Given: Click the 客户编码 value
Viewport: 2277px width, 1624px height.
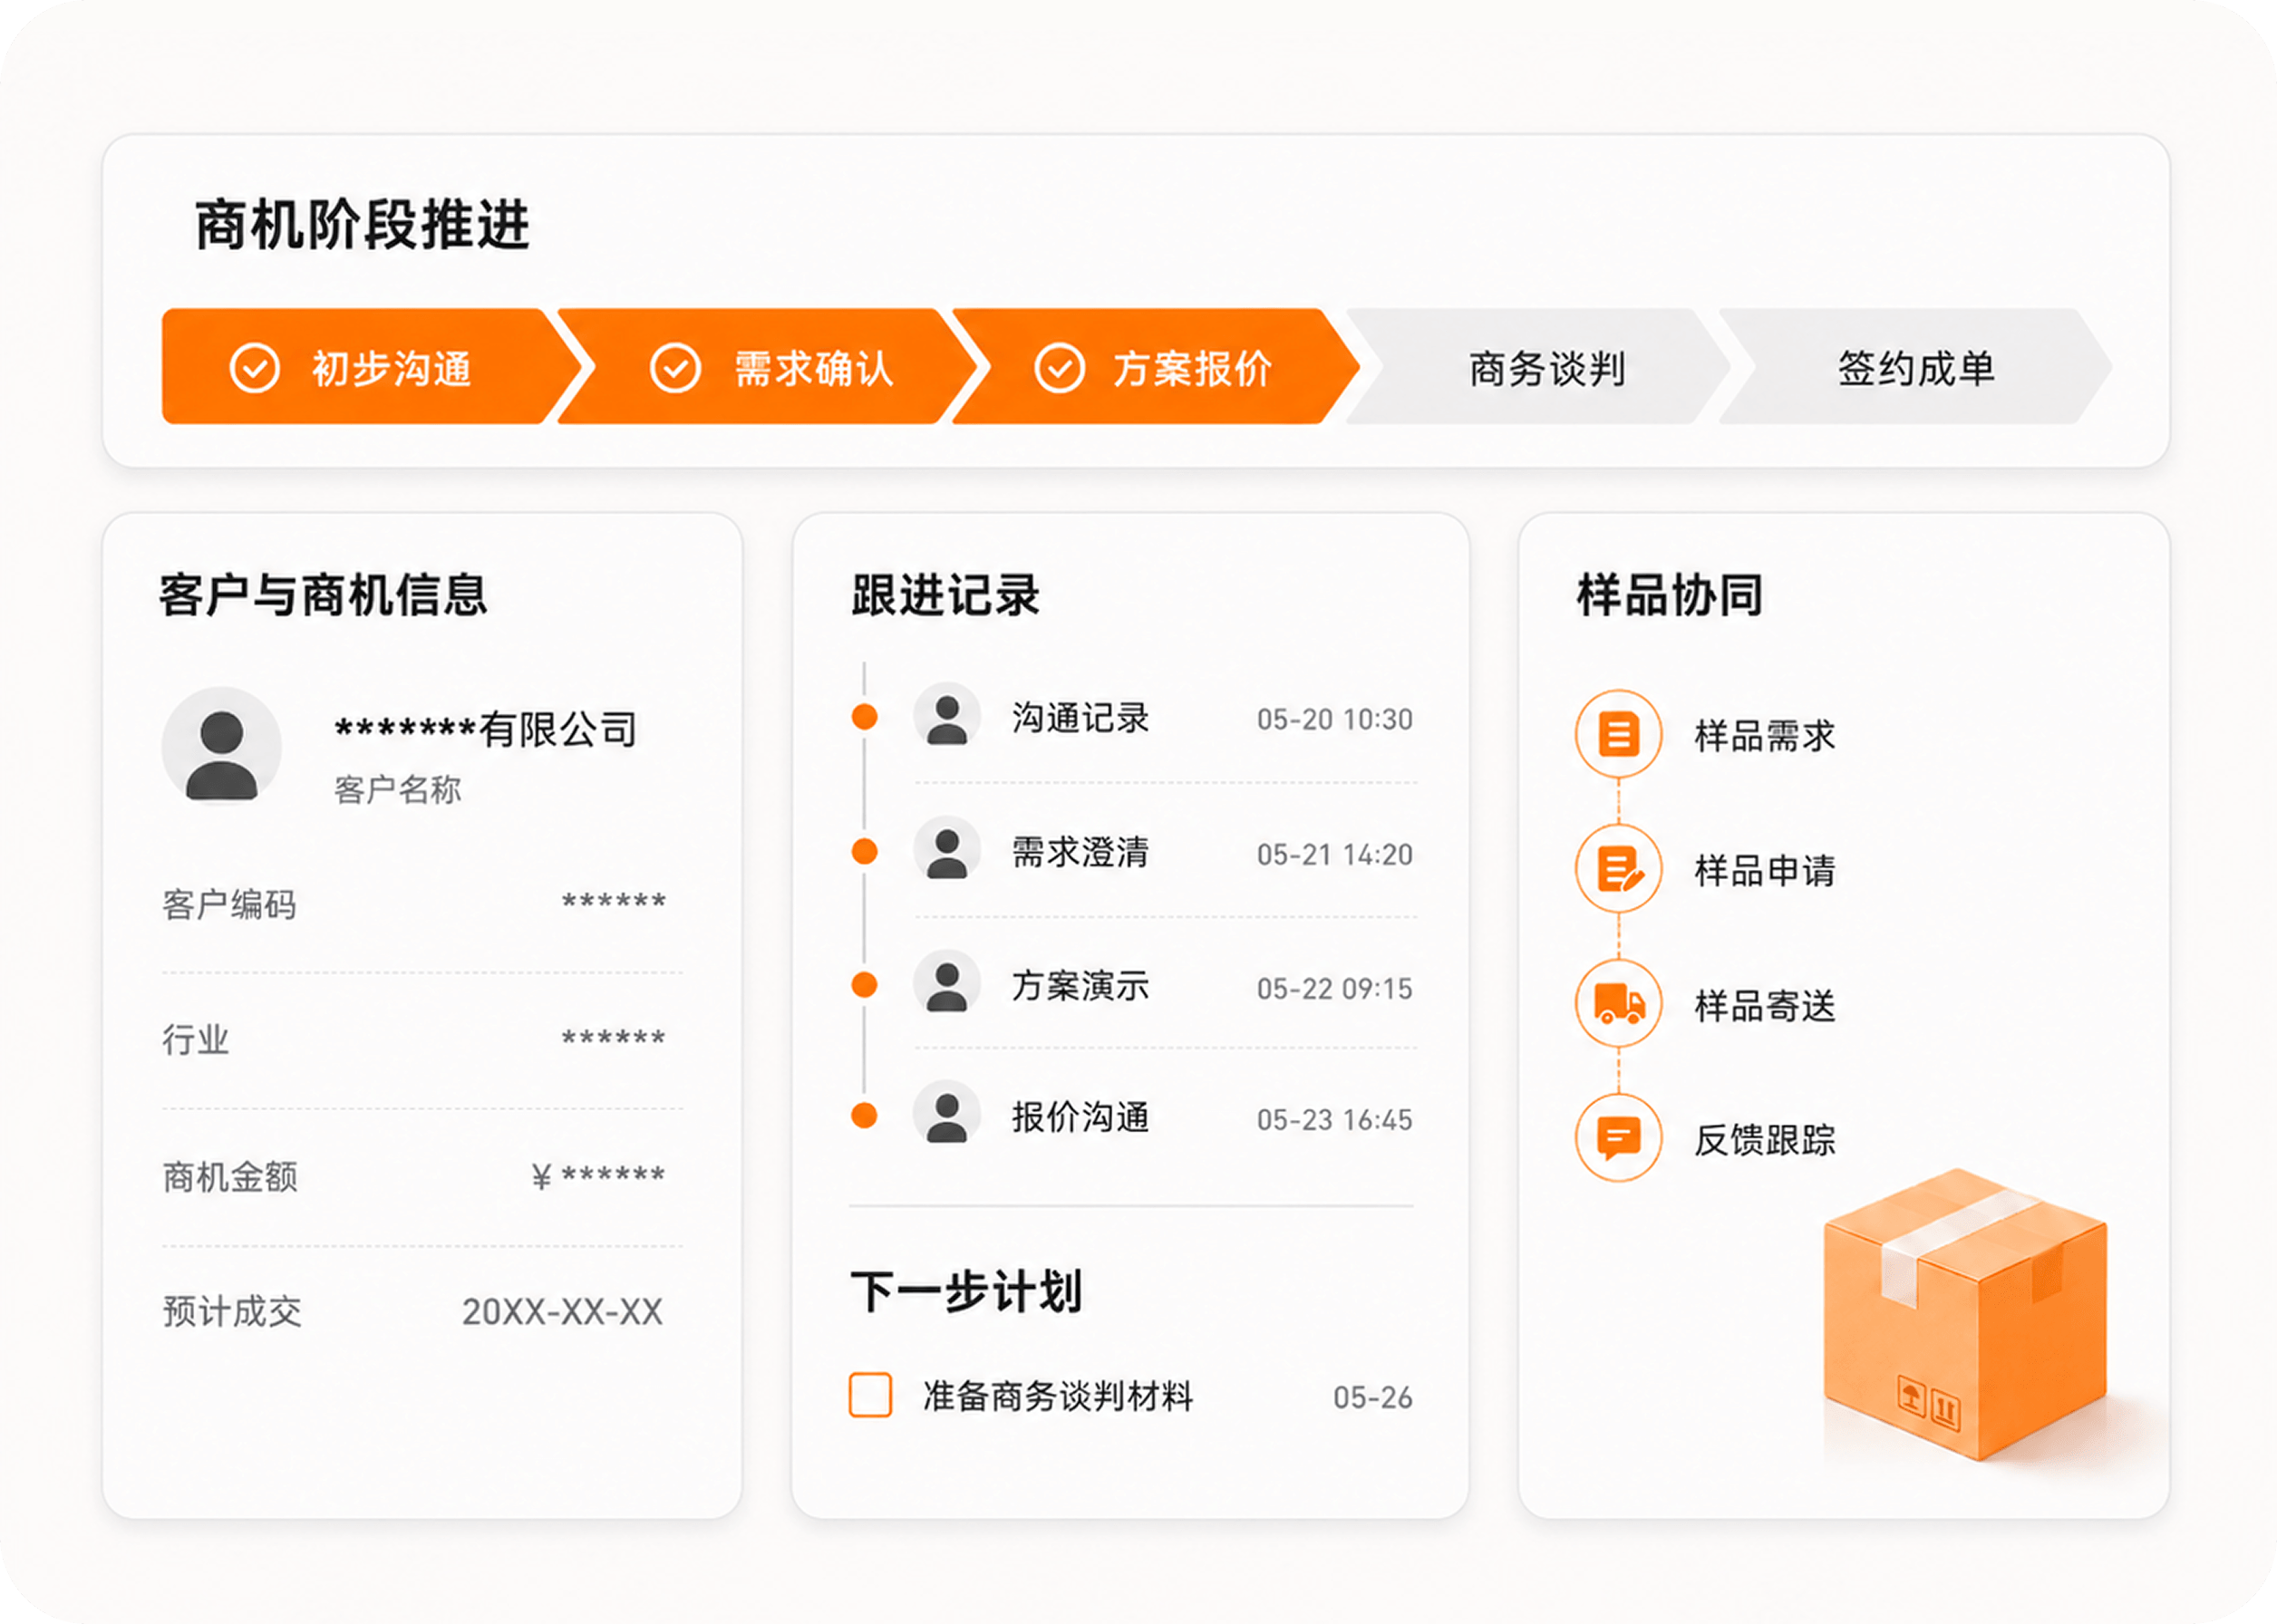Looking at the screenshot, I should click(x=613, y=902).
